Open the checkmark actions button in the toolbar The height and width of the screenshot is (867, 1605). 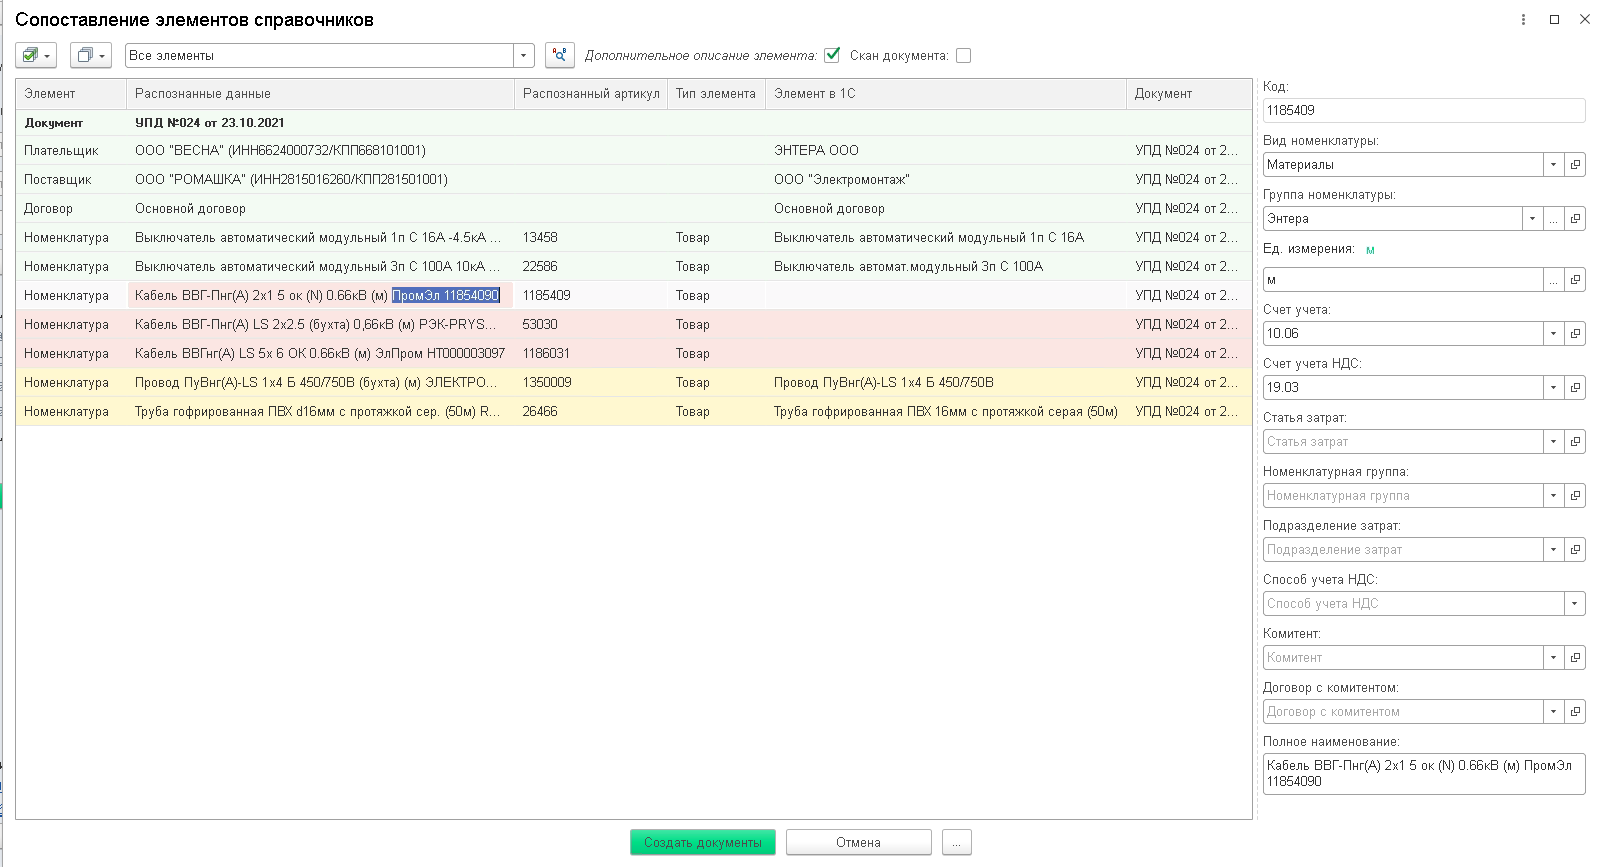point(36,55)
